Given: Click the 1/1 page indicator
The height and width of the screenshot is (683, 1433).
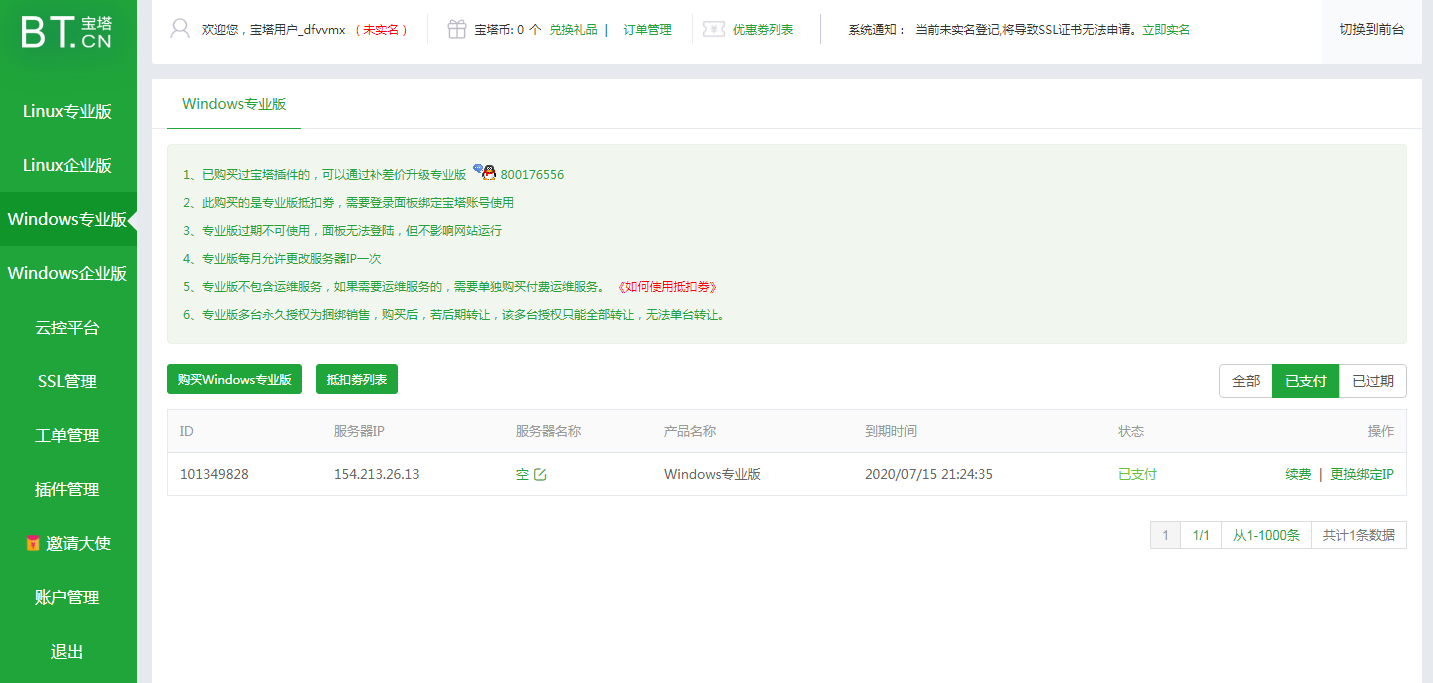Looking at the screenshot, I should [x=1201, y=535].
